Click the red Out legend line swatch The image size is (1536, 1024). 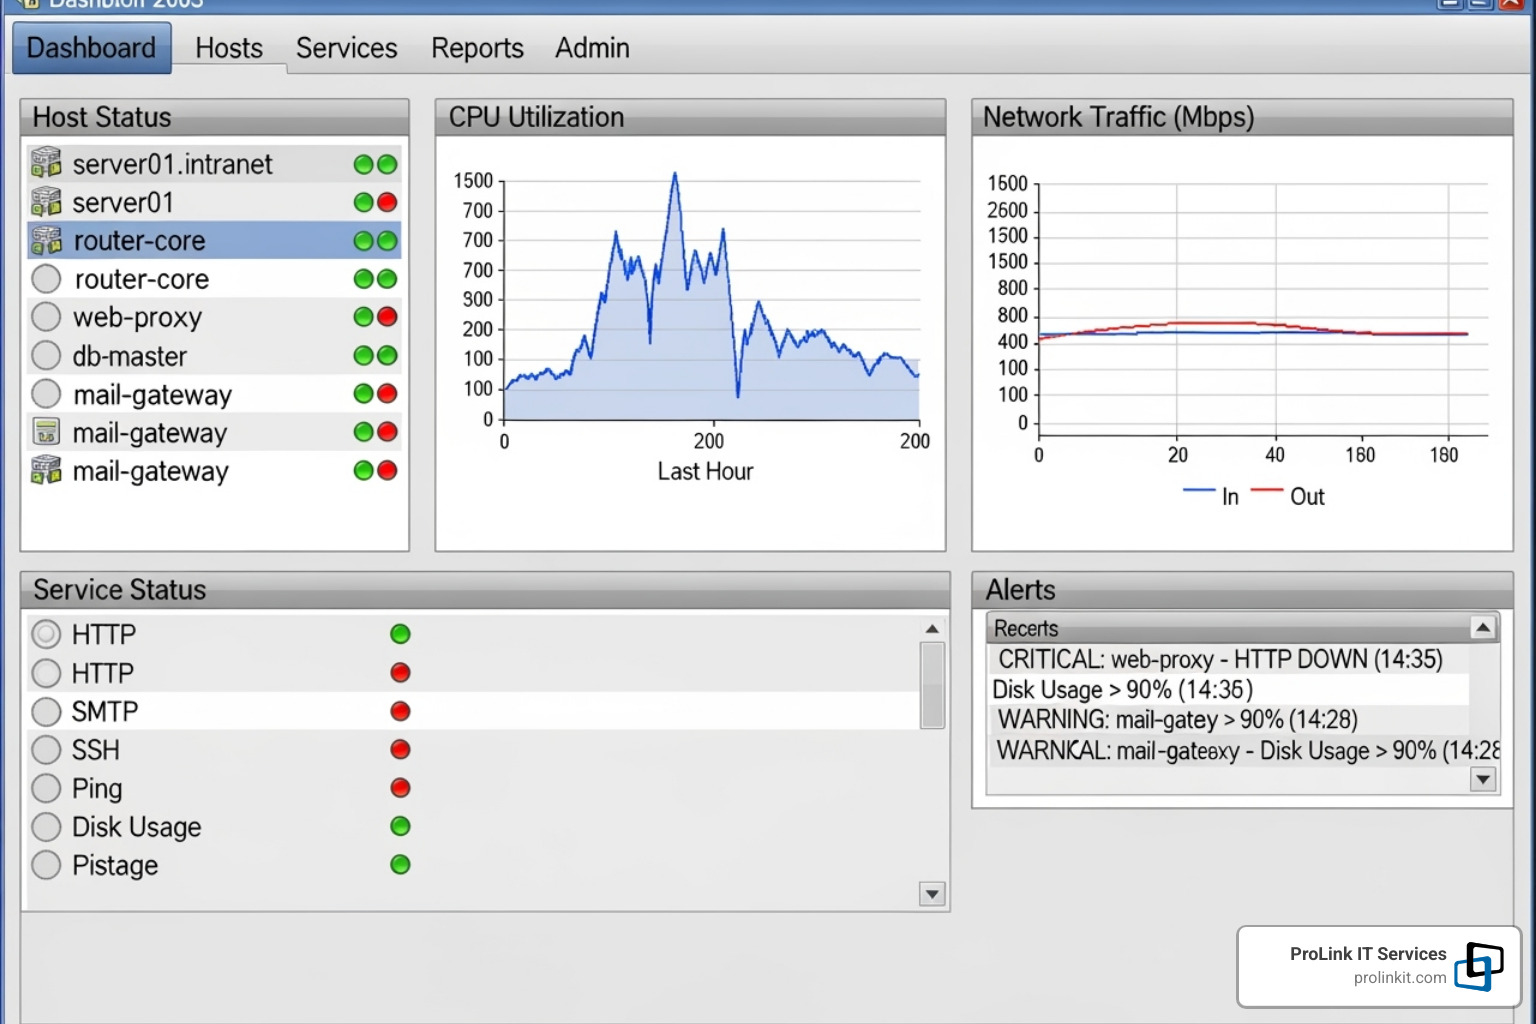[1266, 490]
